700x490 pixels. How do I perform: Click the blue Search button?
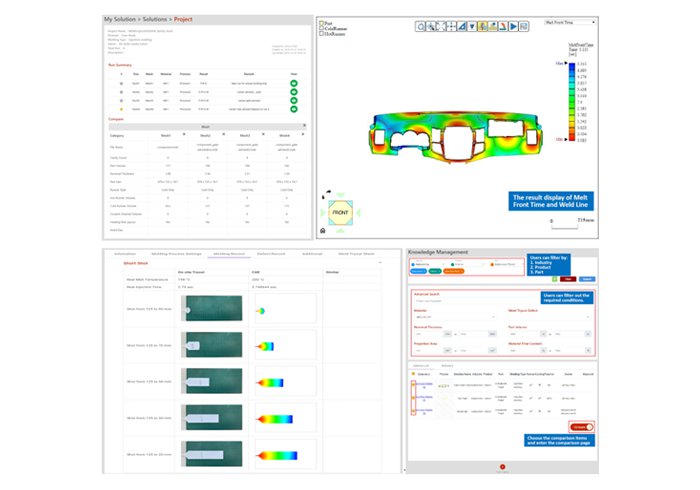[587, 279]
